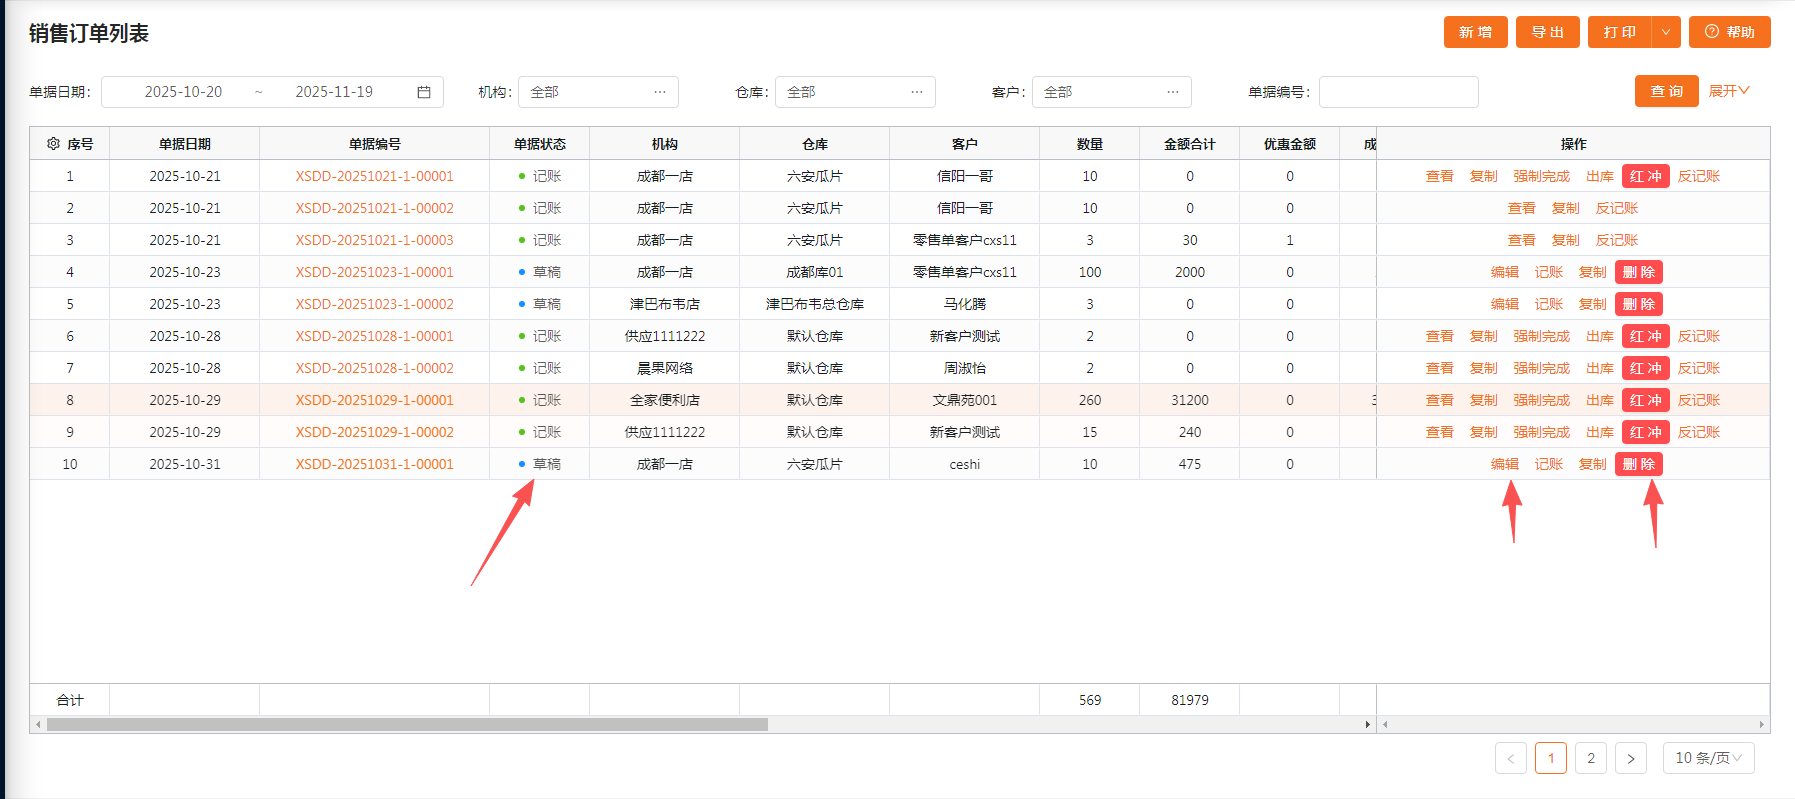Click 查看 for order XSDD-20251029-1-00001
Viewport: 1795px width, 799px height.
point(1440,400)
